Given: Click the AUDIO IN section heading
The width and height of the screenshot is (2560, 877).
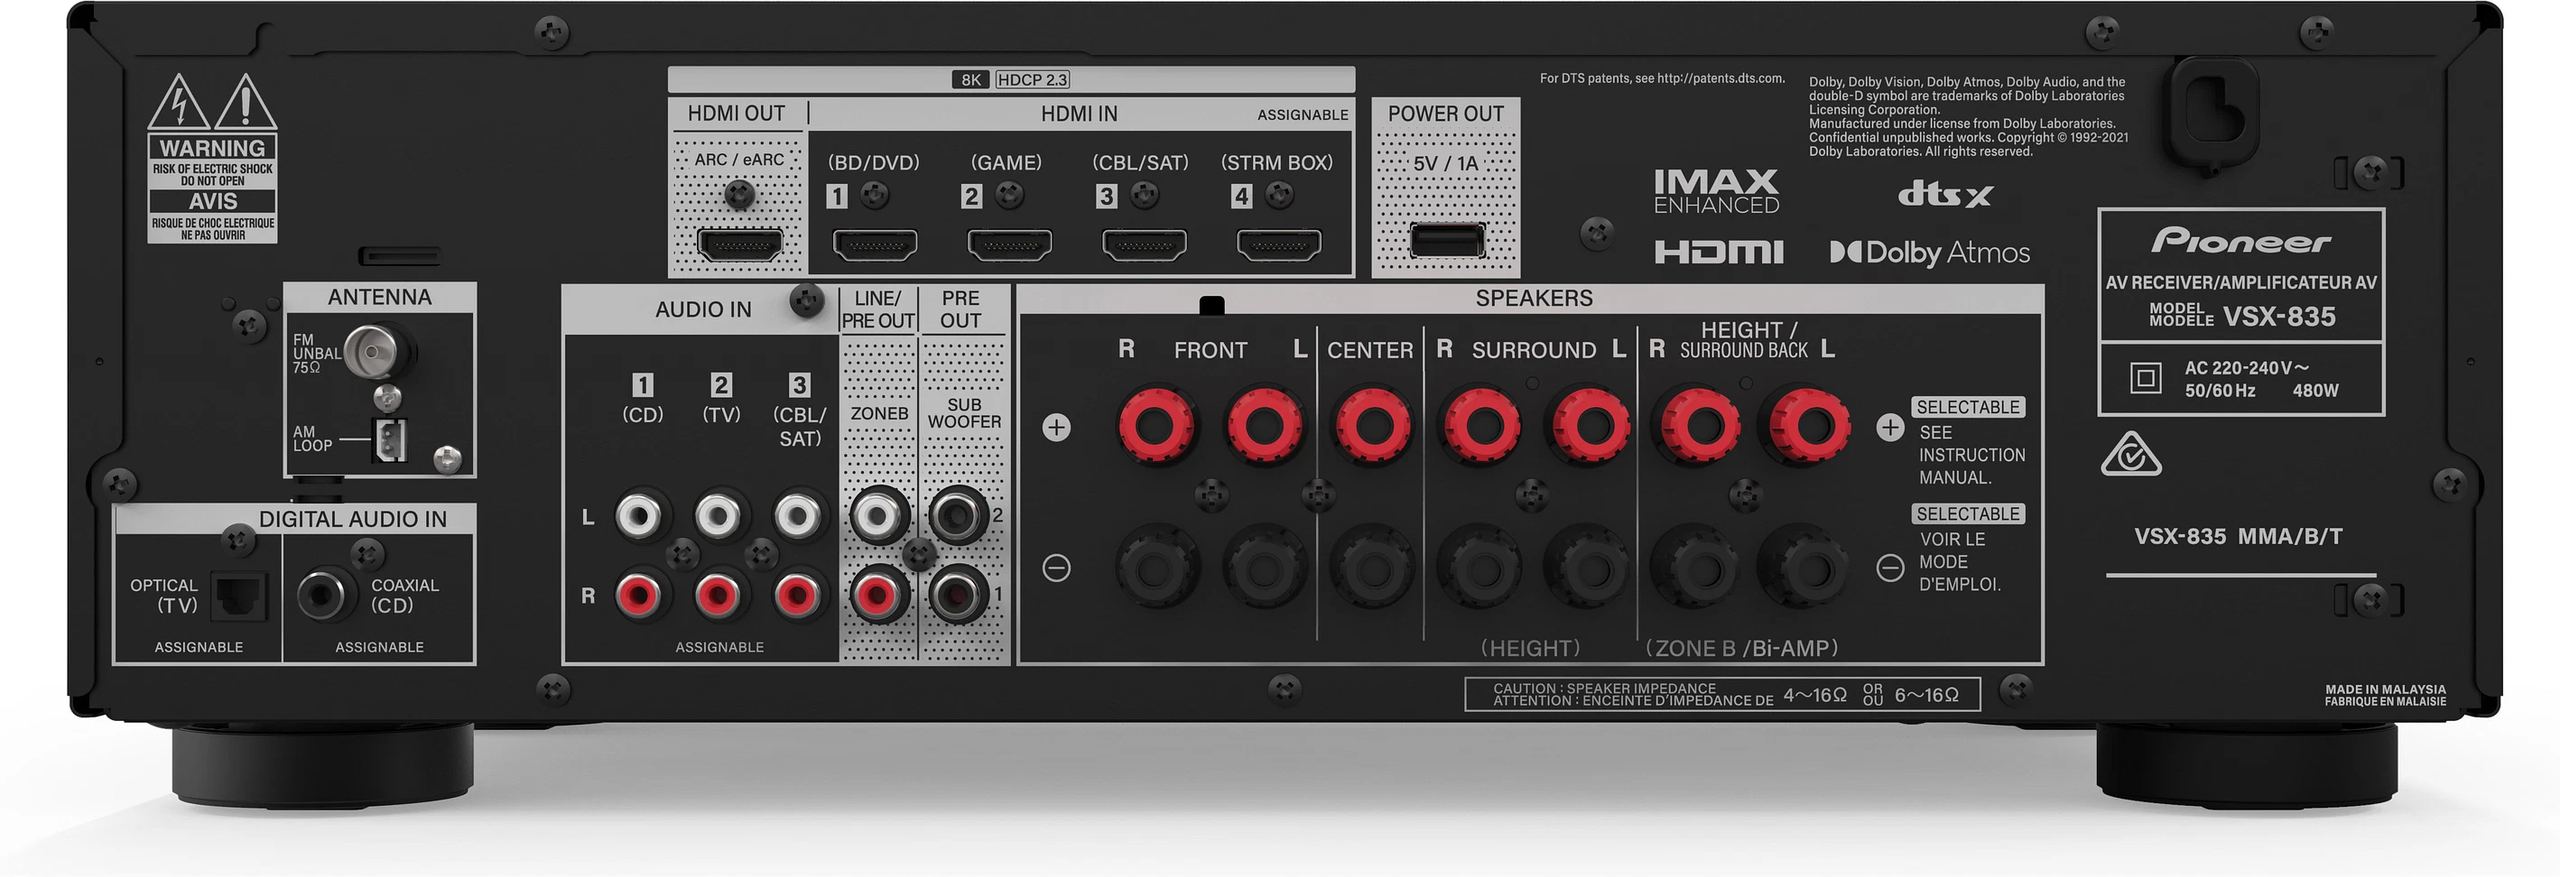Looking at the screenshot, I should tap(703, 310).
